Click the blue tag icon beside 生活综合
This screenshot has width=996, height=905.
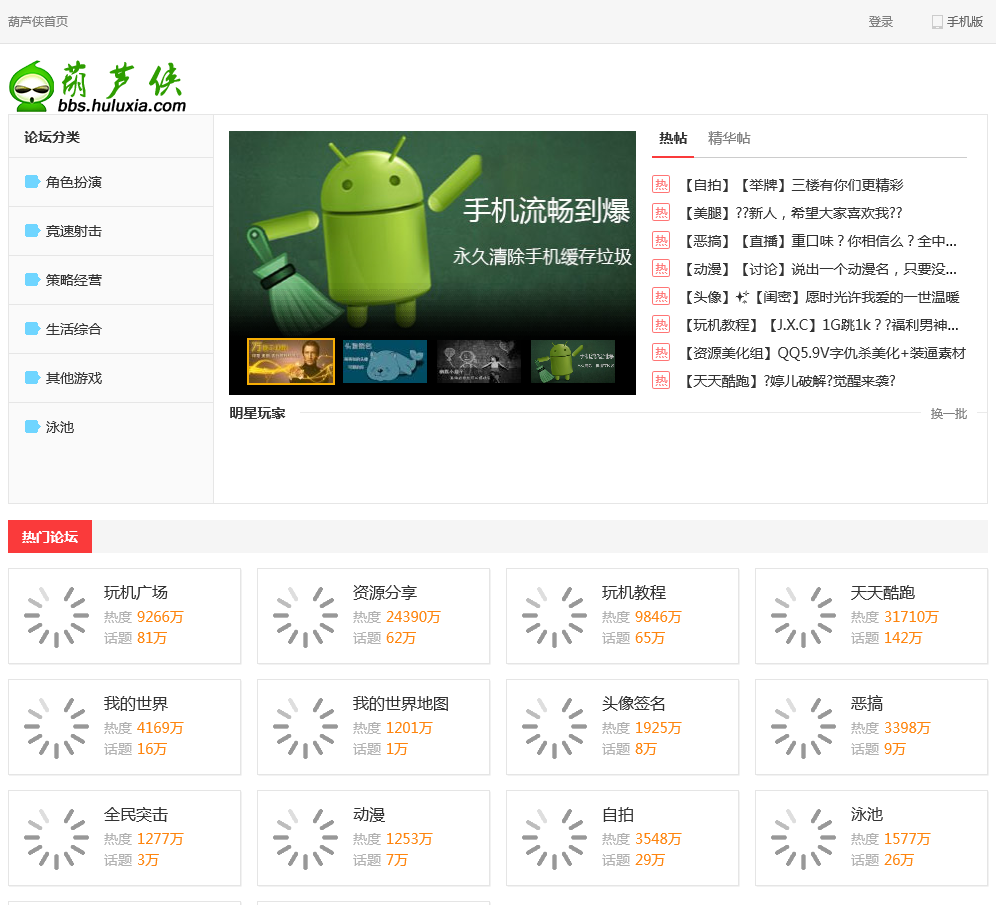pyautogui.click(x=32, y=328)
